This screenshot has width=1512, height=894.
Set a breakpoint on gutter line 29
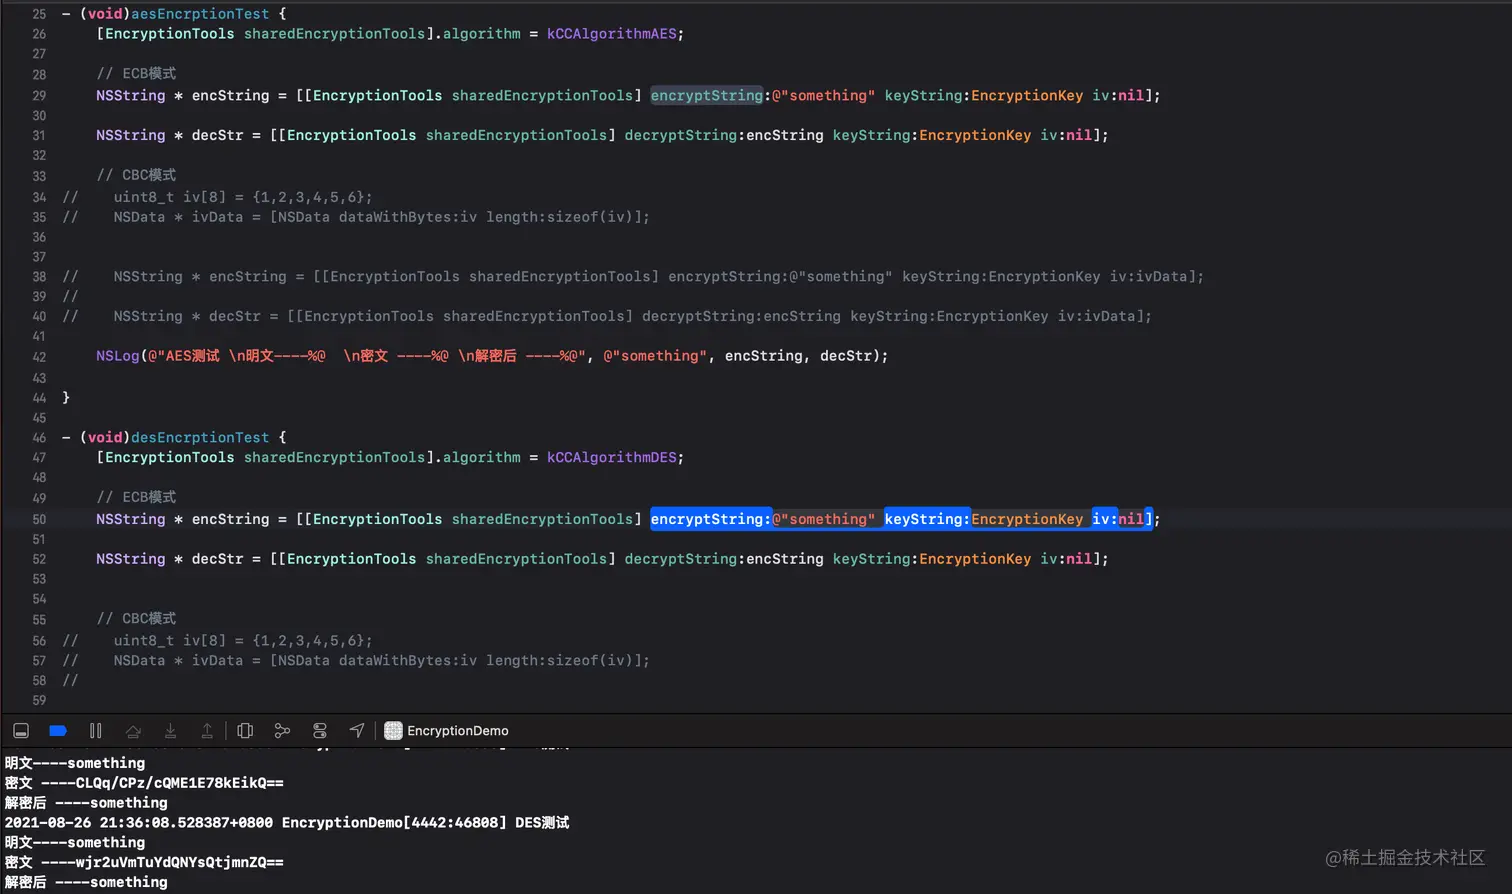[39, 96]
